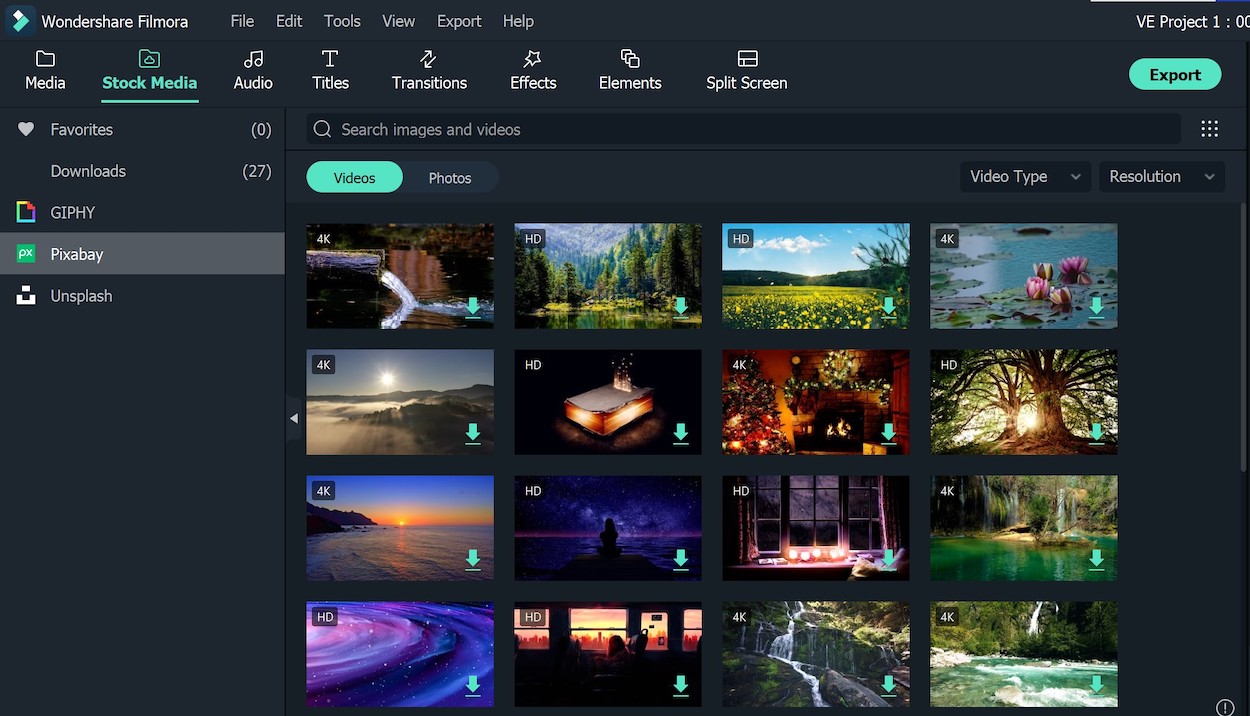Open the Audio library icon
The width and height of the screenshot is (1250, 716).
[253, 59]
